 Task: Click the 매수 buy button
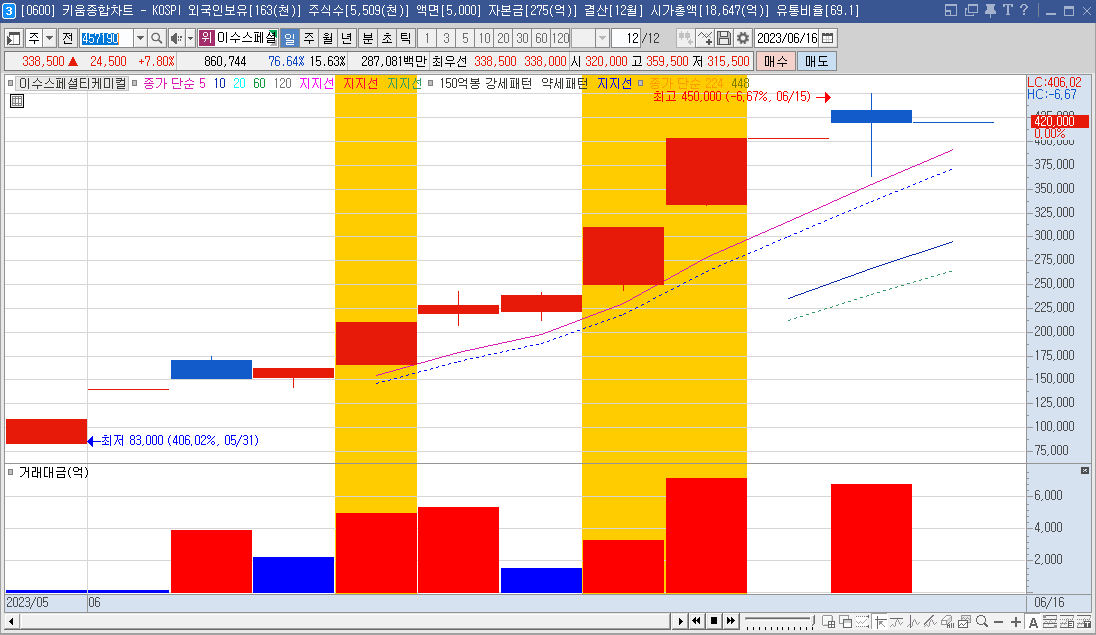click(x=776, y=62)
